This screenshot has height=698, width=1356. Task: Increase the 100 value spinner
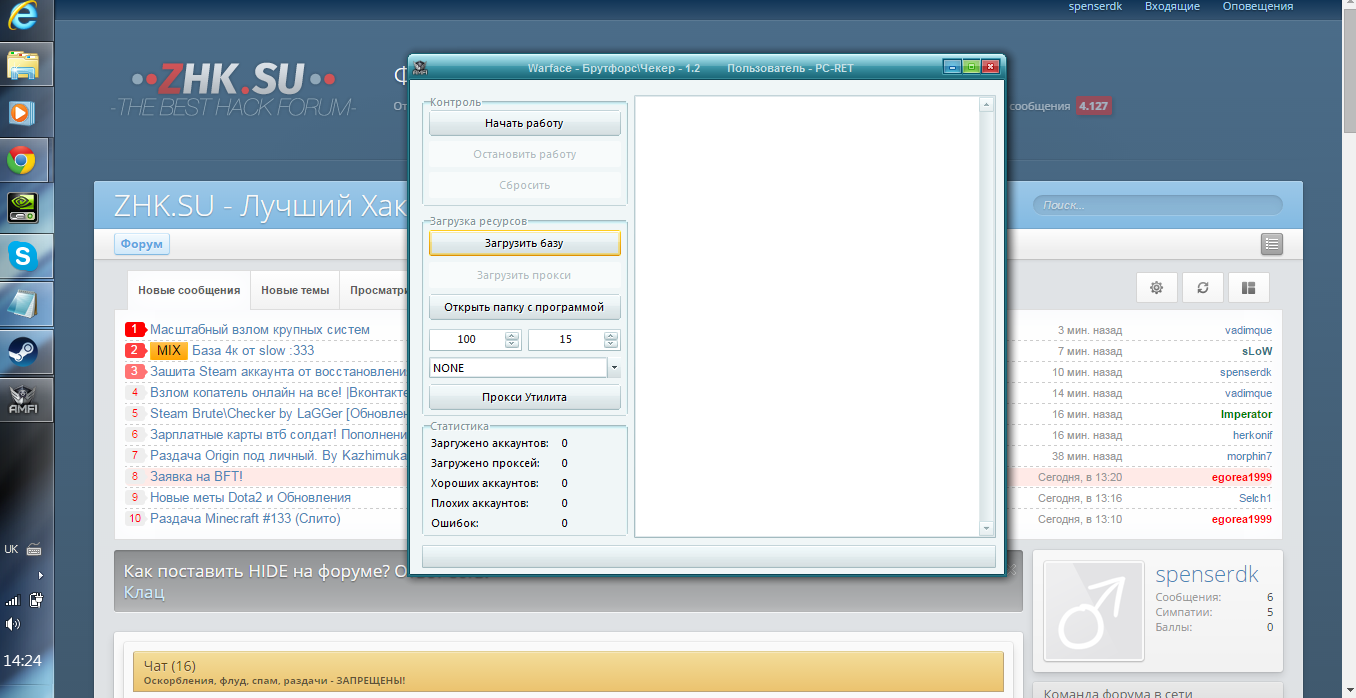pos(513,335)
